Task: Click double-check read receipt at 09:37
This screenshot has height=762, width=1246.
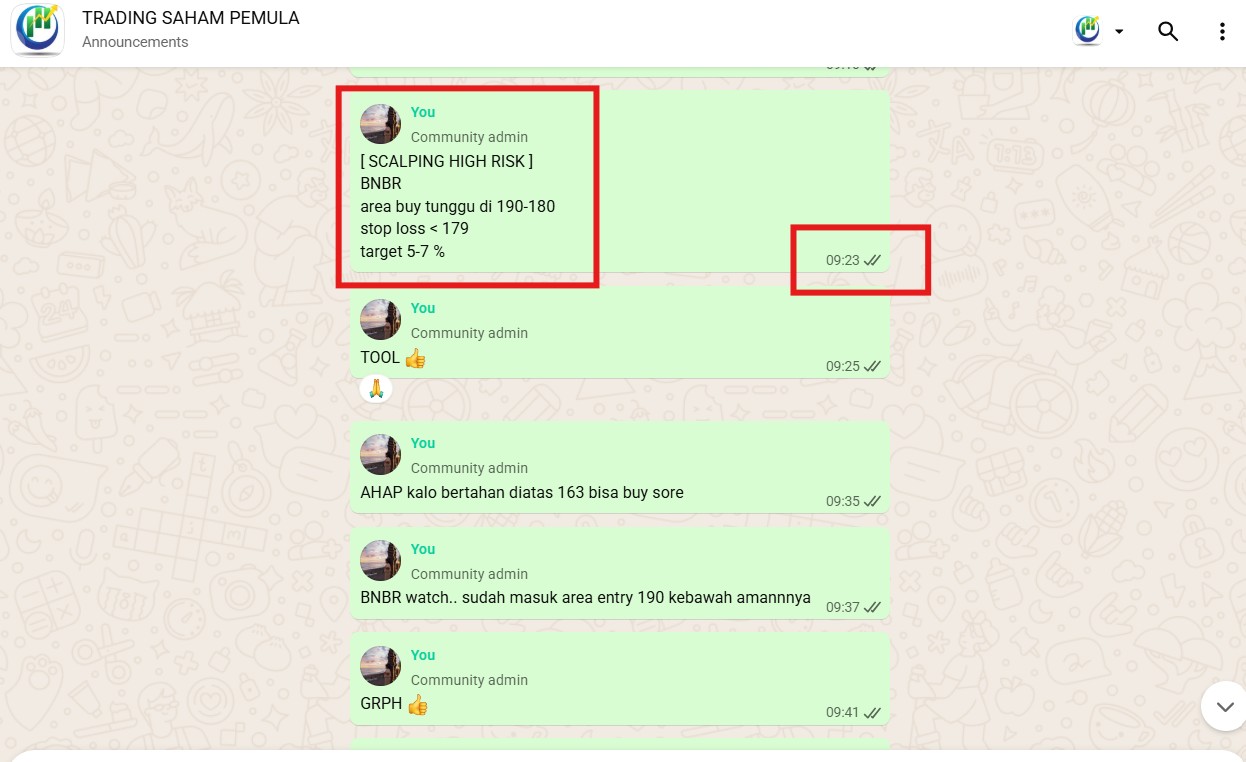Action: click(872, 607)
